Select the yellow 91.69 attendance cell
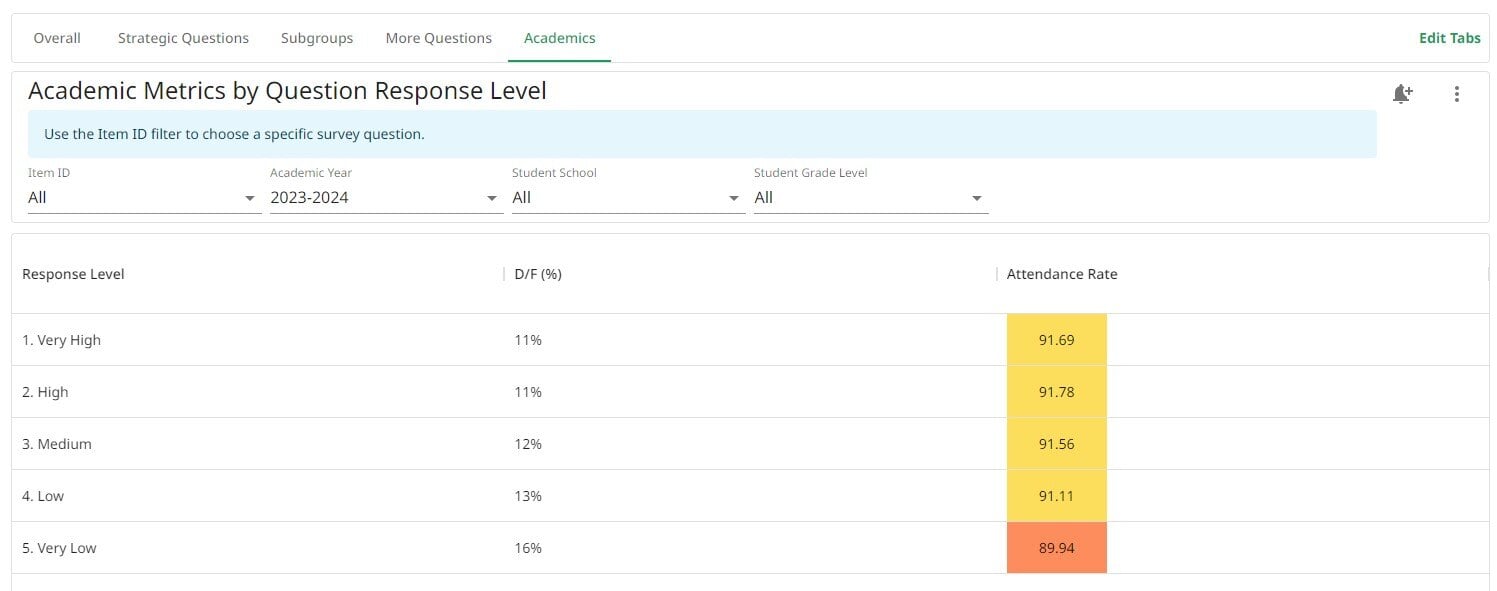 coord(1057,340)
